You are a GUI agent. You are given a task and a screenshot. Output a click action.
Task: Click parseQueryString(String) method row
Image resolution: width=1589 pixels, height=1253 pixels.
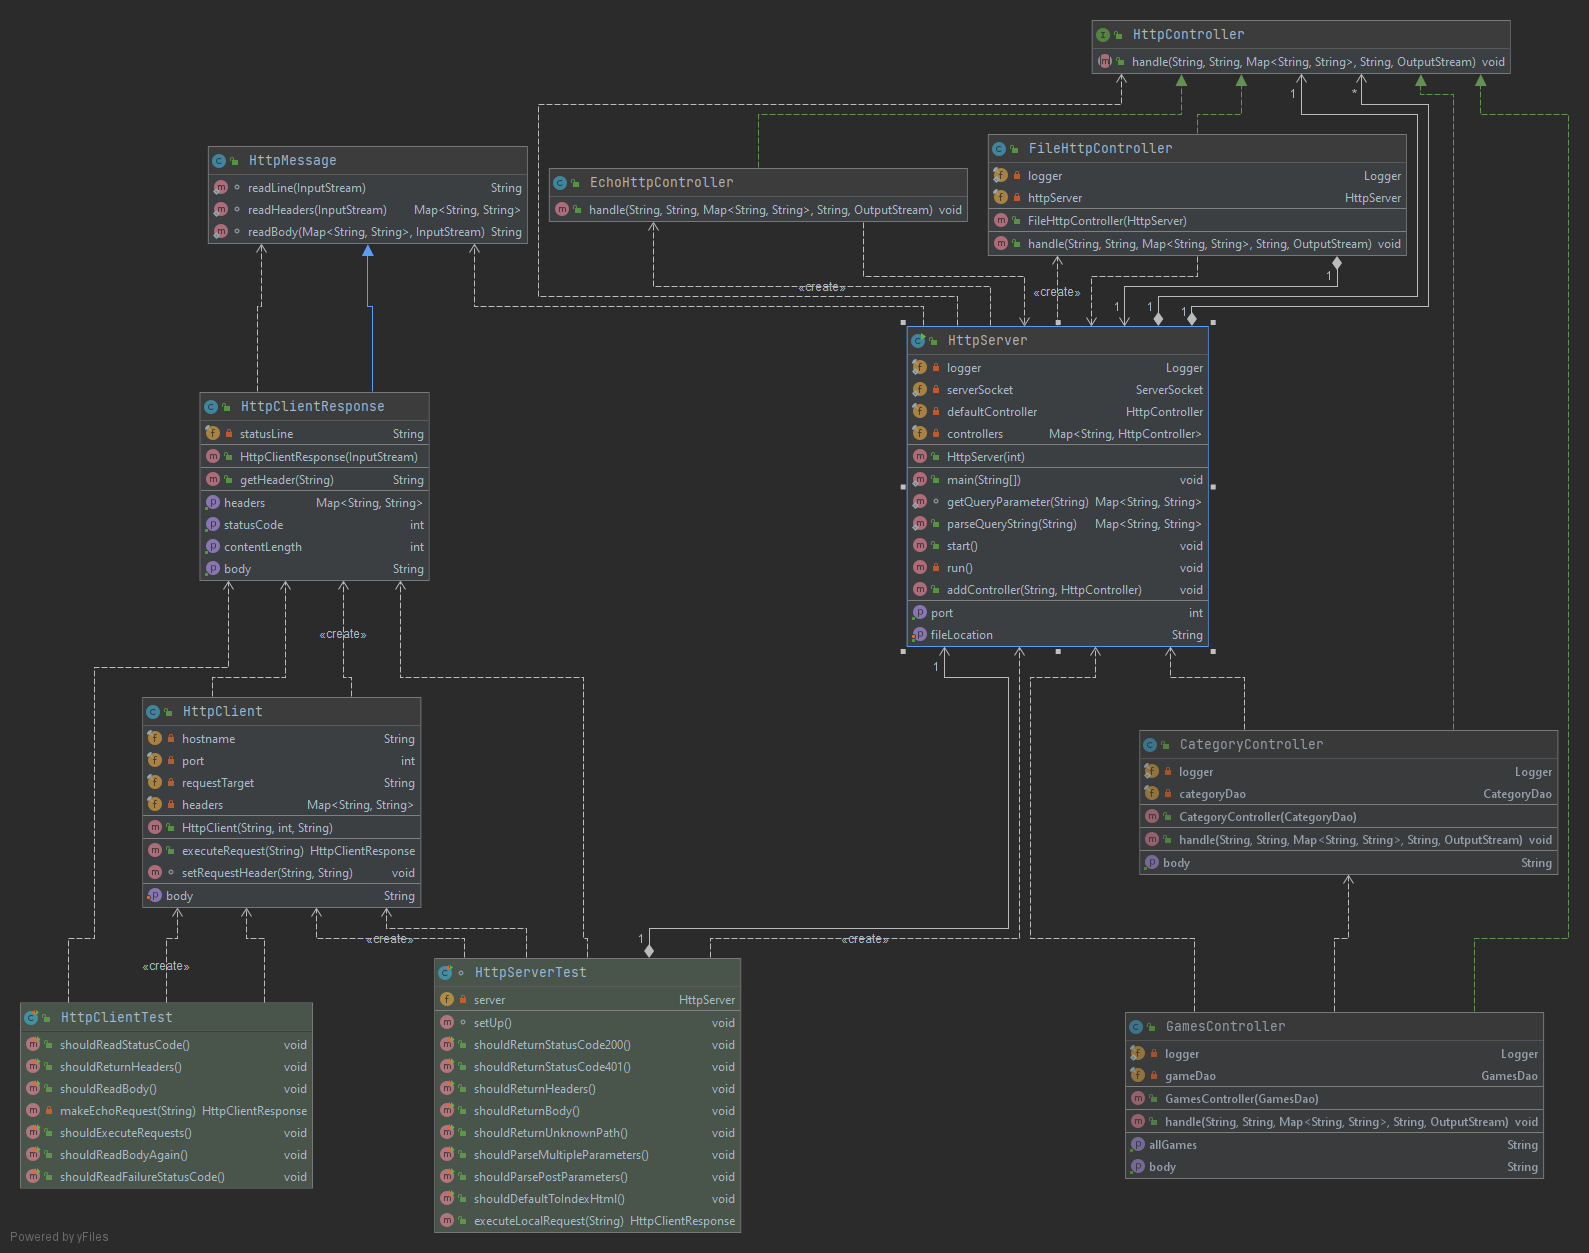point(1058,524)
